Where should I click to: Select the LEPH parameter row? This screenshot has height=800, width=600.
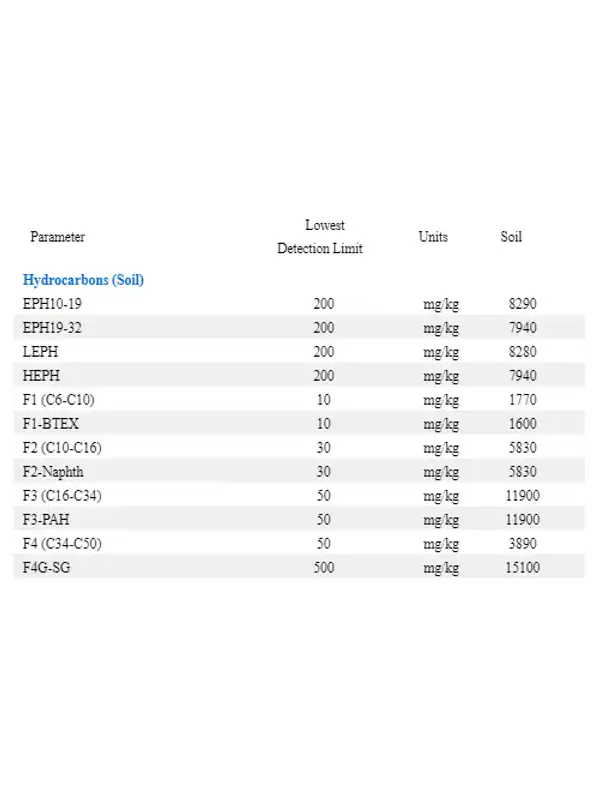coord(39,352)
